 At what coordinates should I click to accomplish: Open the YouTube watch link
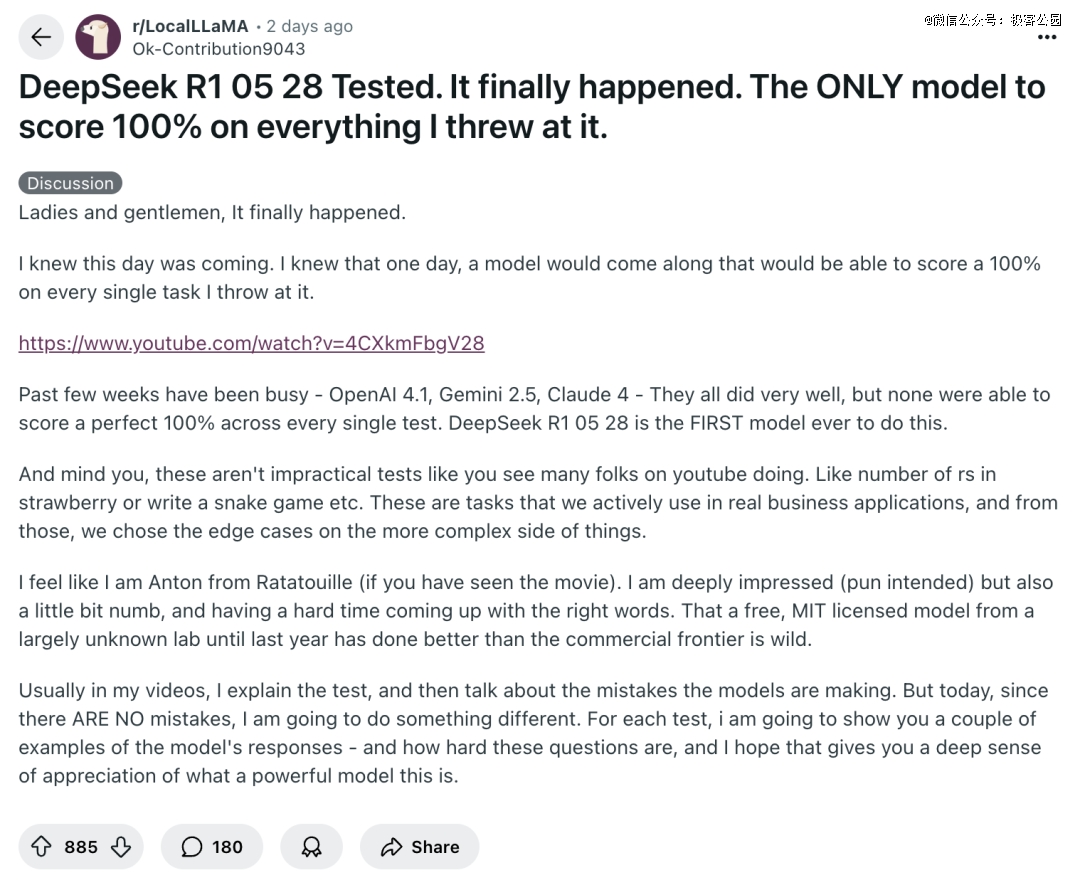251,343
